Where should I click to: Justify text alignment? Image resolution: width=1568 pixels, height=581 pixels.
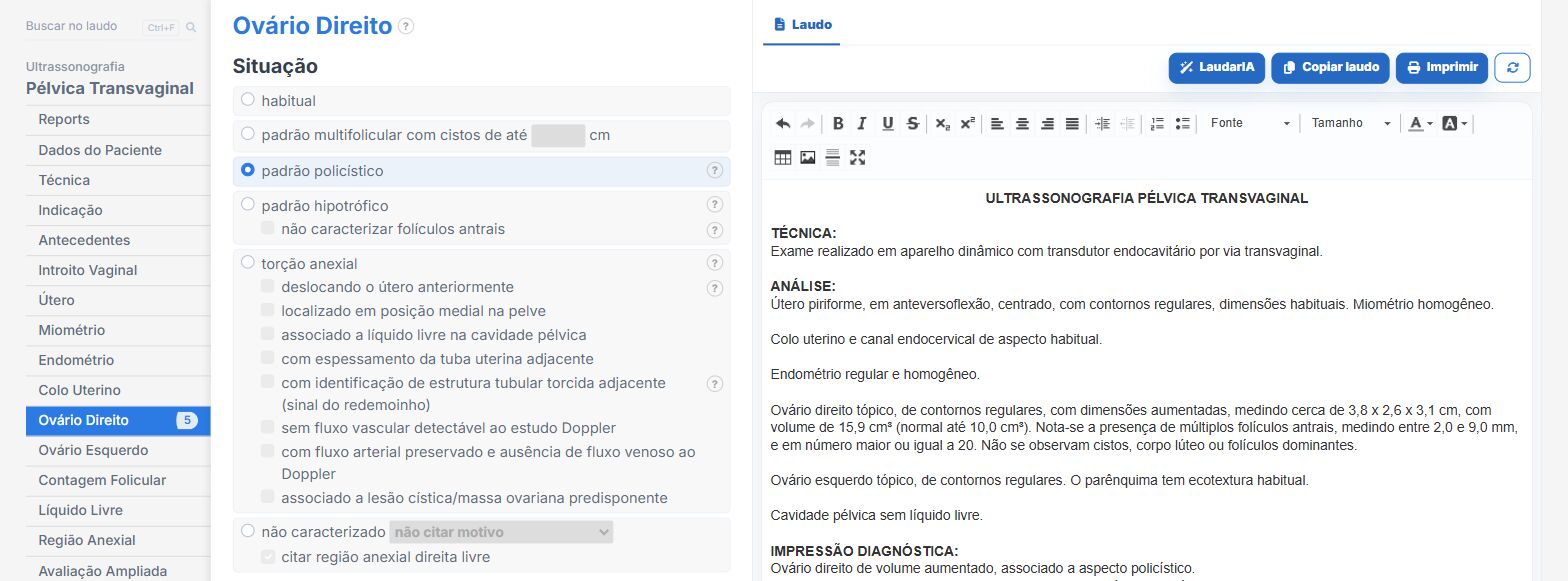(1072, 123)
